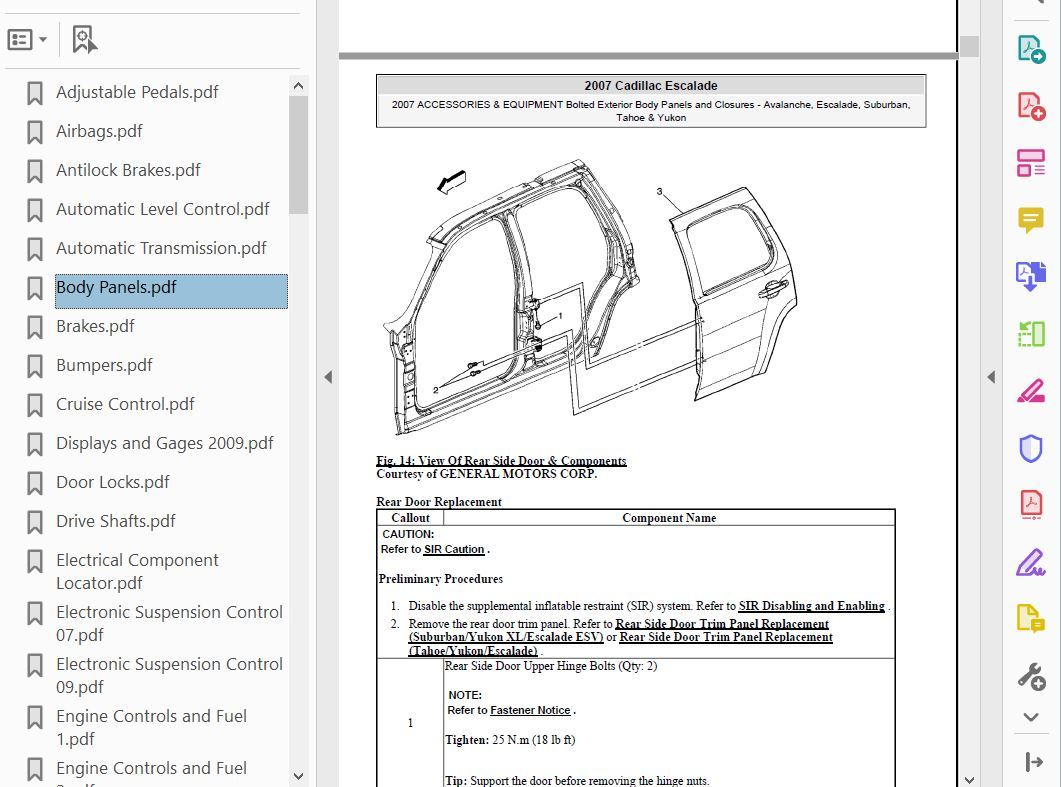Viewport: 1061px width, 787px height.
Task: Click the find current bookmark icon
Action: (x=85, y=40)
